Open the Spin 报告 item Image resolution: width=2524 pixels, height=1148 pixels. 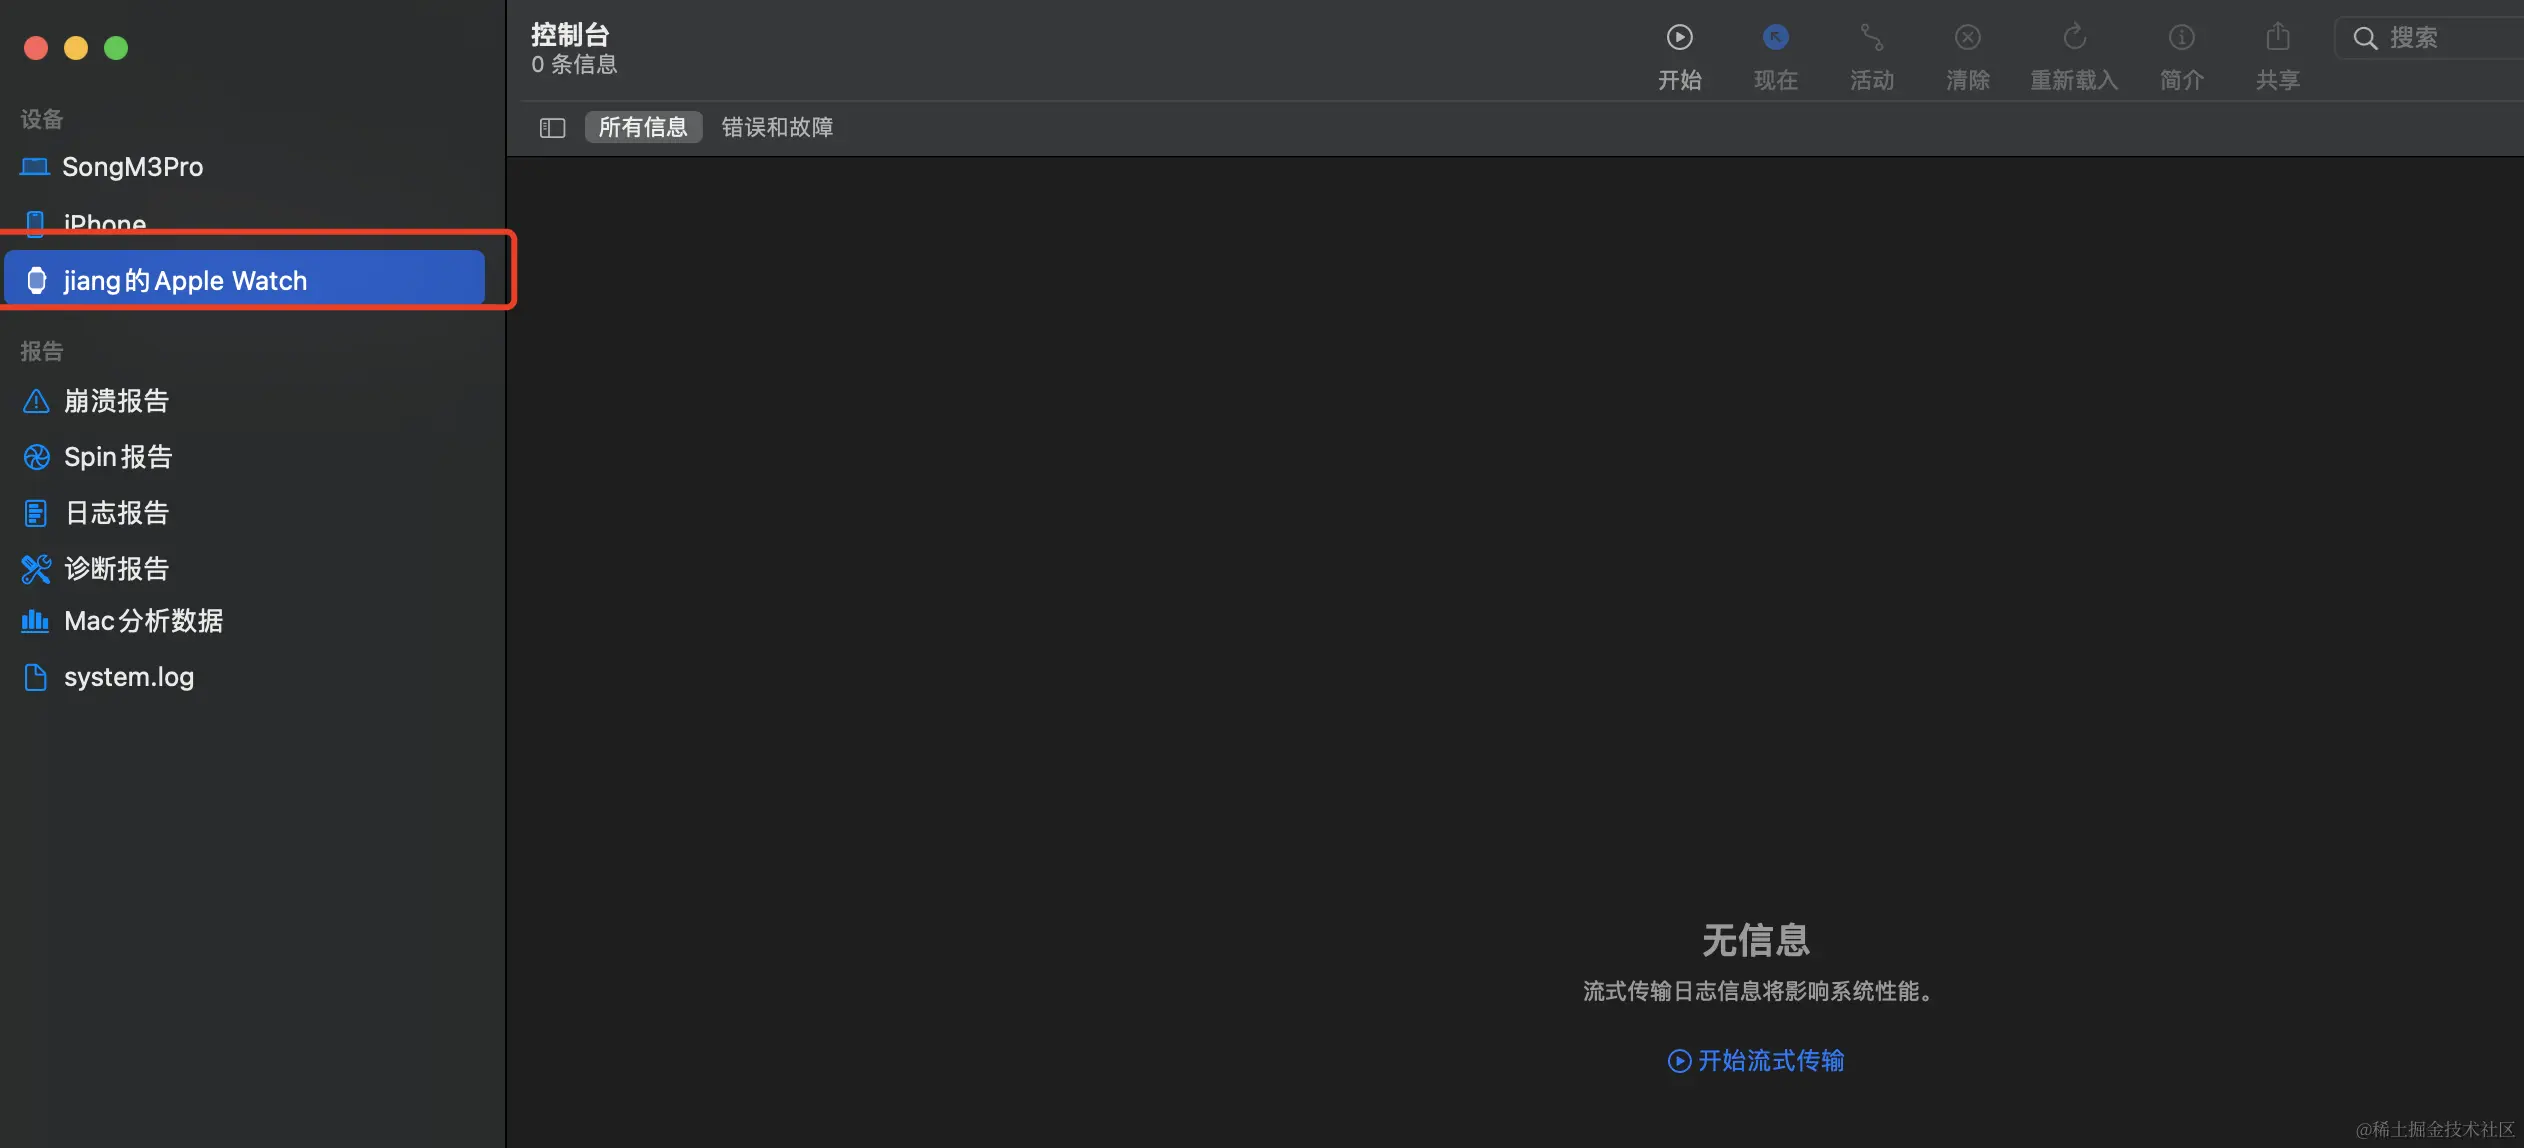pos(118,457)
